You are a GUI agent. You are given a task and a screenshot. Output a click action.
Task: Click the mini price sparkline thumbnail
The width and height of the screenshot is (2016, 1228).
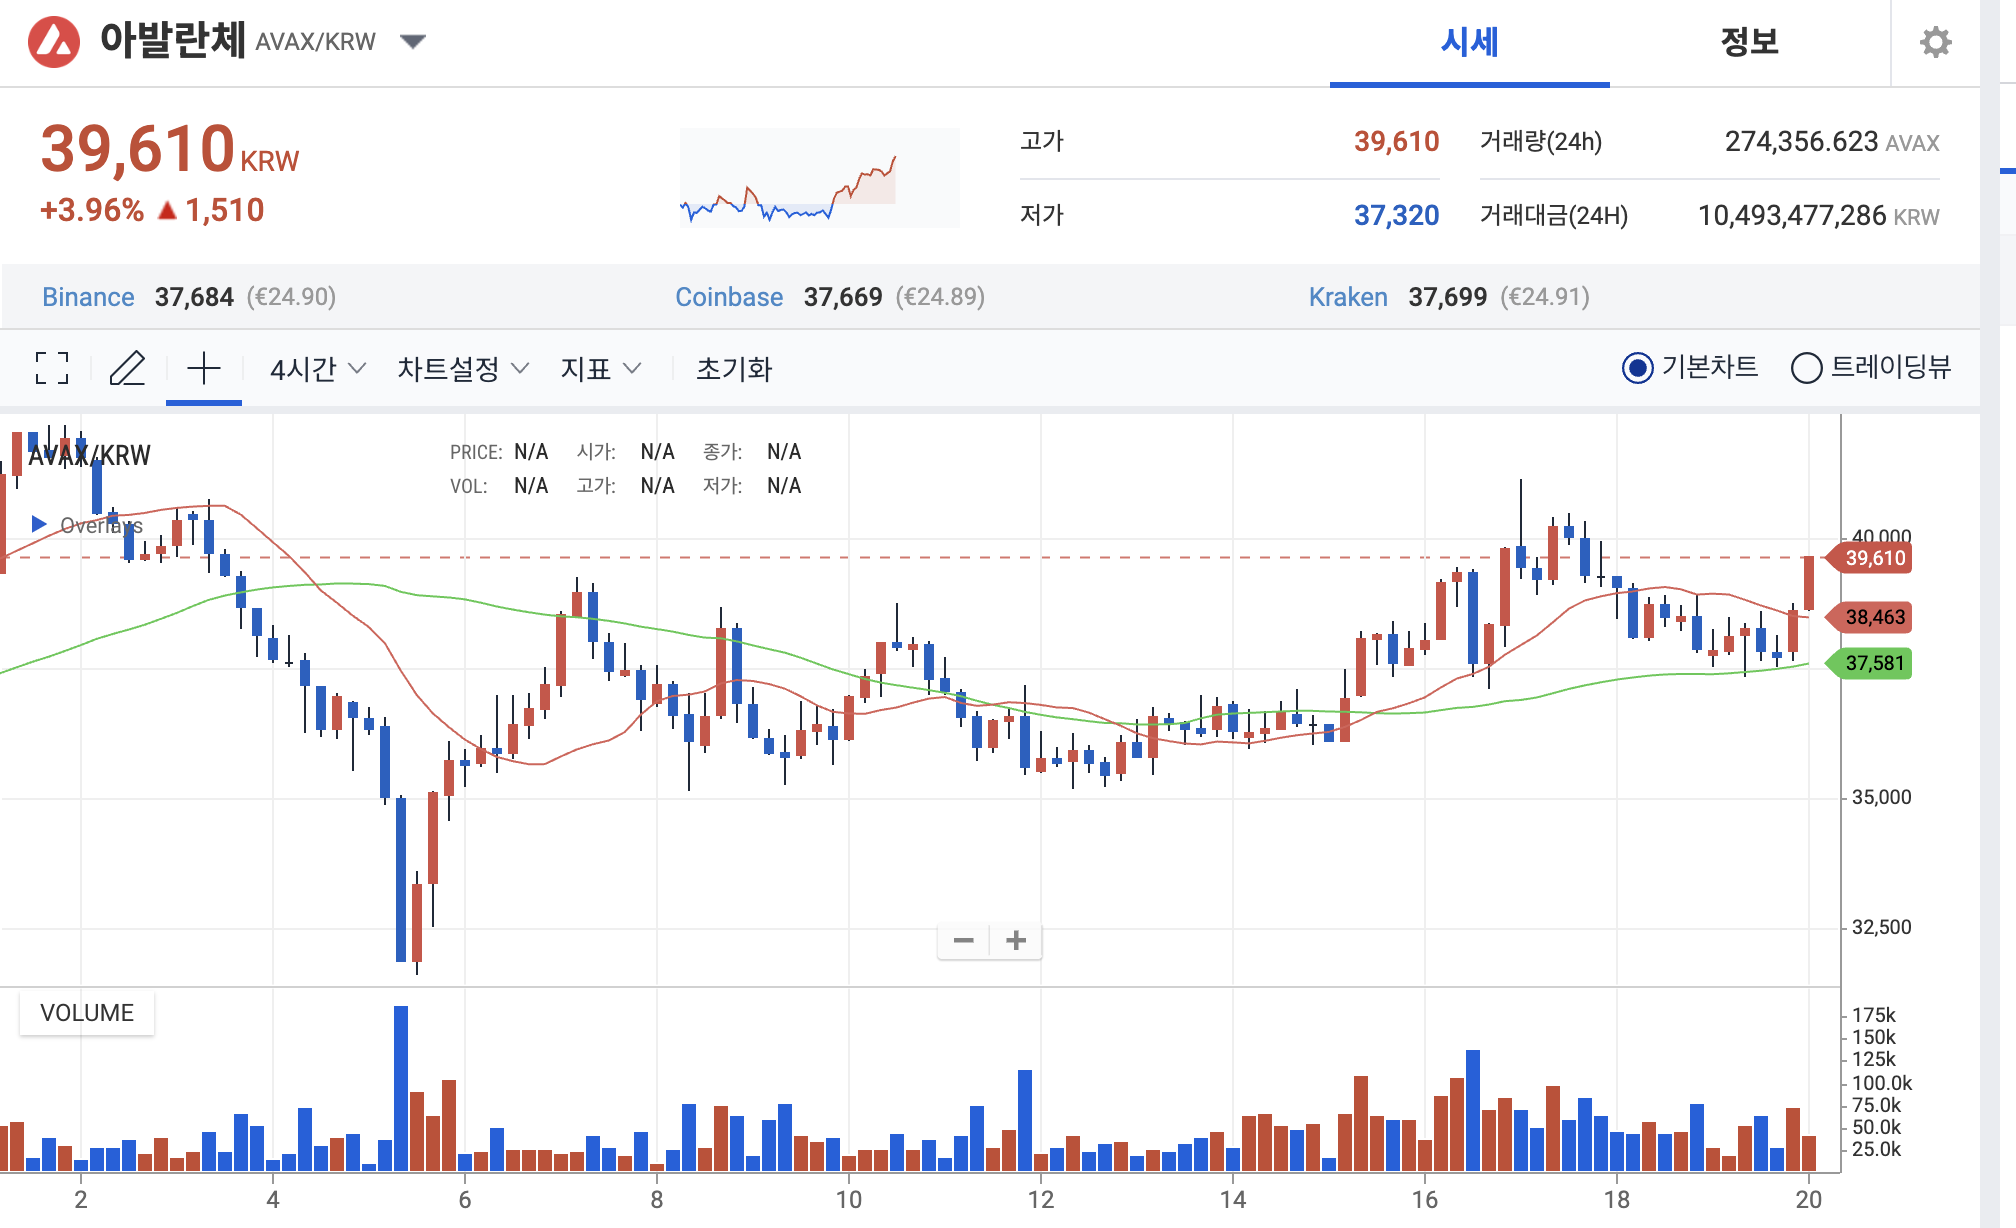(x=819, y=178)
